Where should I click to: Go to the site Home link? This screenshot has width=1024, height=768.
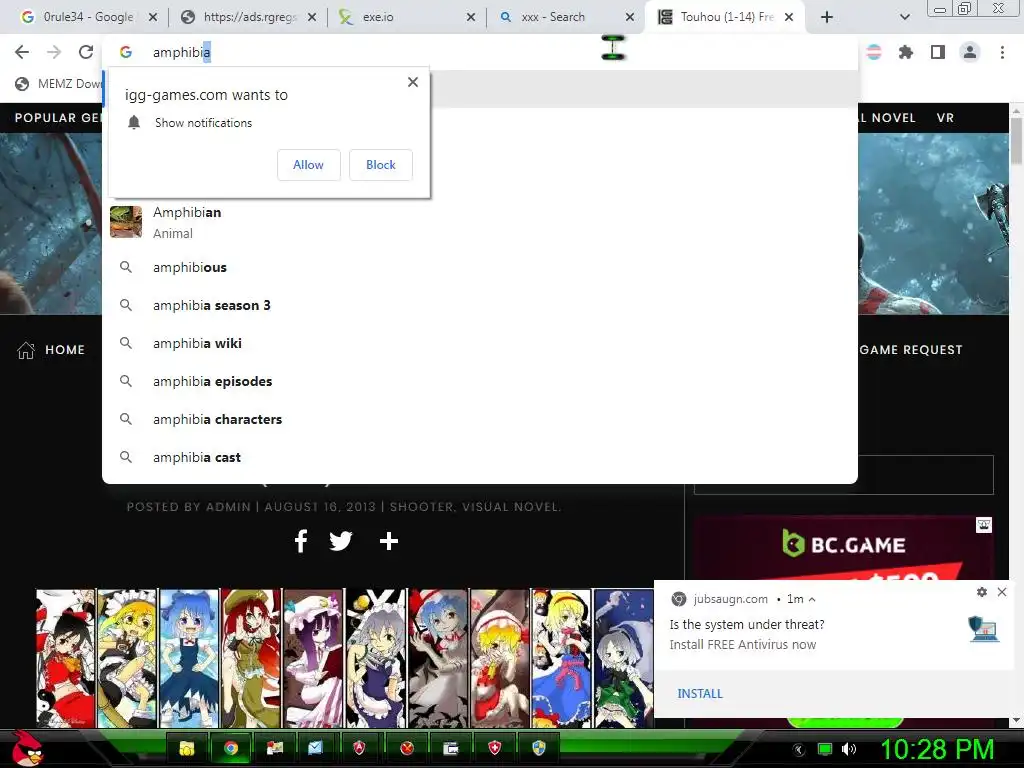coord(51,350)
